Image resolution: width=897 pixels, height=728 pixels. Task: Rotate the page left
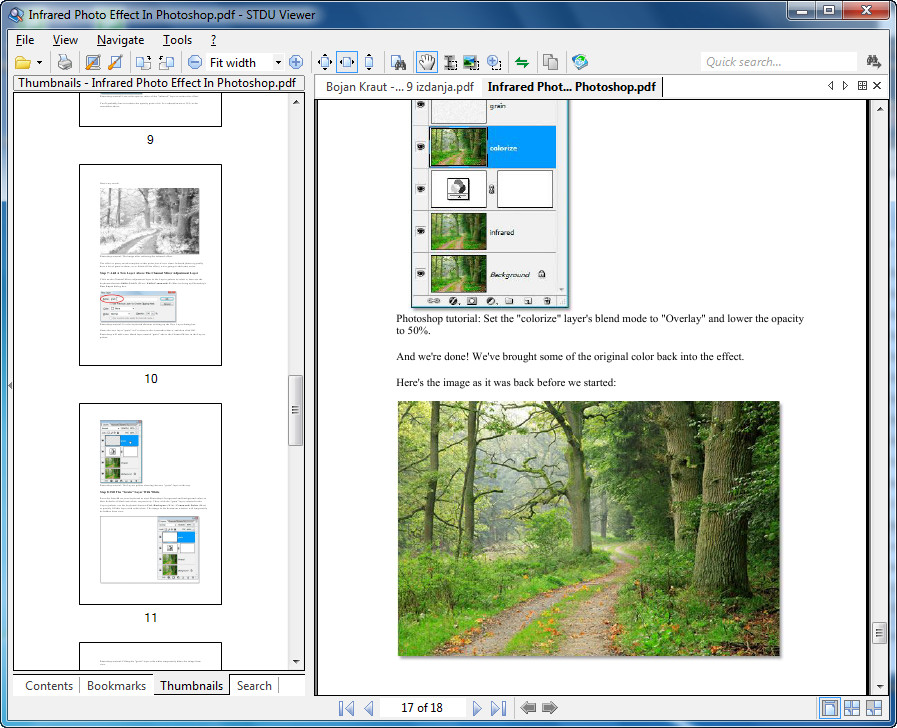click(x=143, y=62)
